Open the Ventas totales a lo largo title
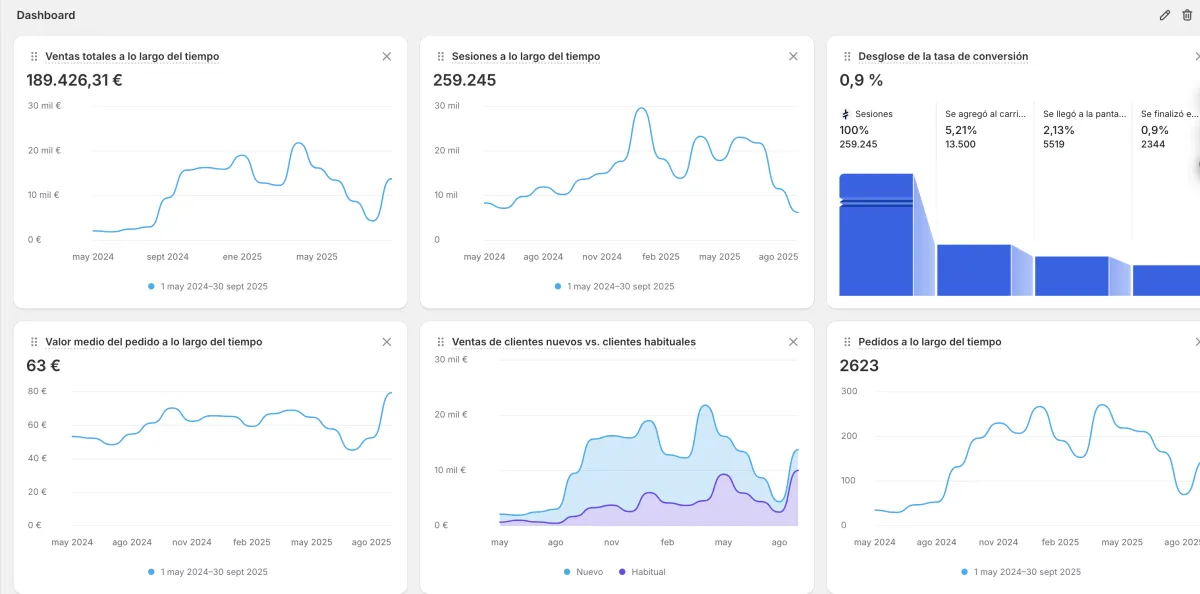The image size is (1200, 594). (x=132, y=57)
